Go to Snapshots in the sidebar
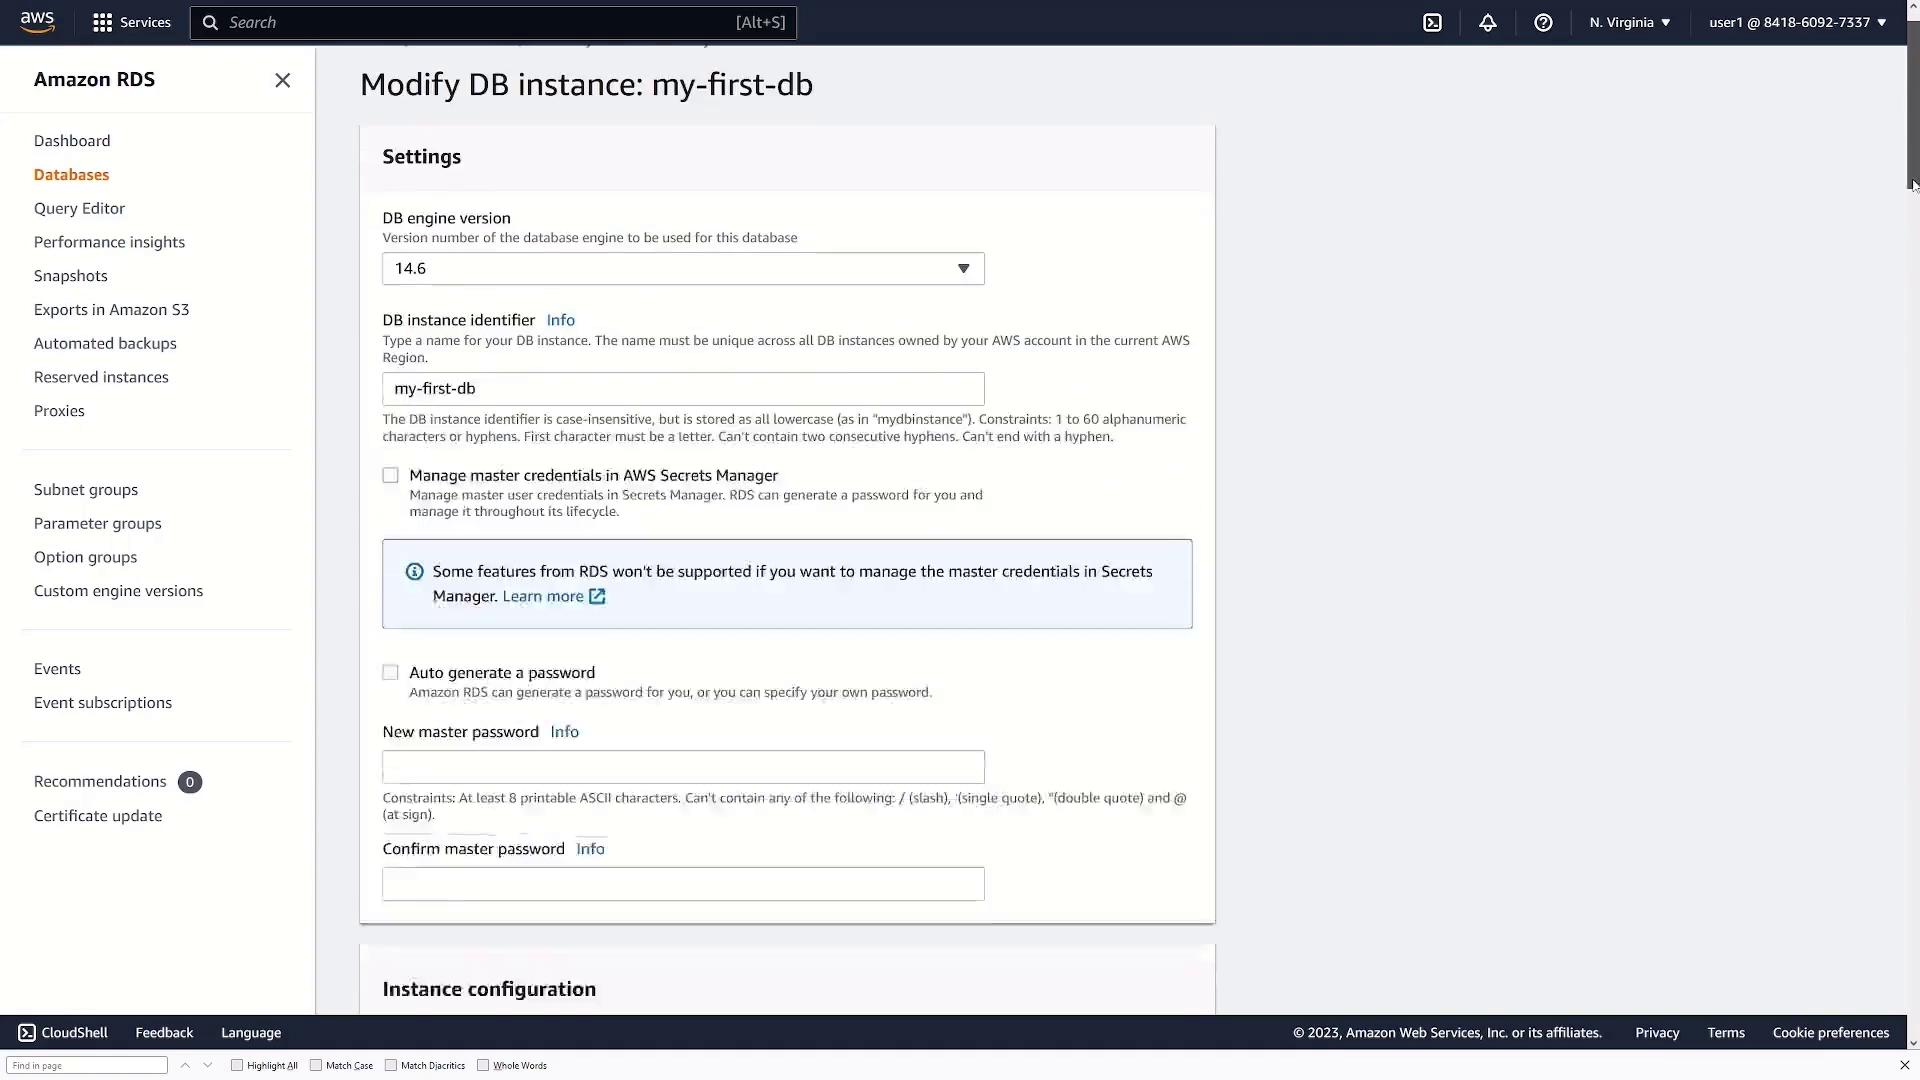This screenshot has height=1080, width=1920. point(70,276)
